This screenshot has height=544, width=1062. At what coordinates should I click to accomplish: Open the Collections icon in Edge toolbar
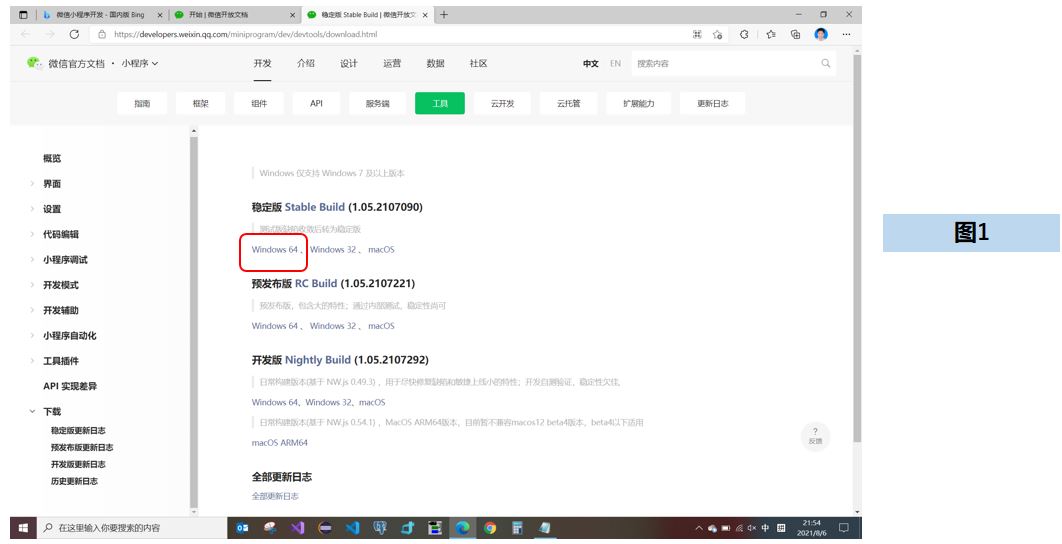796,35
